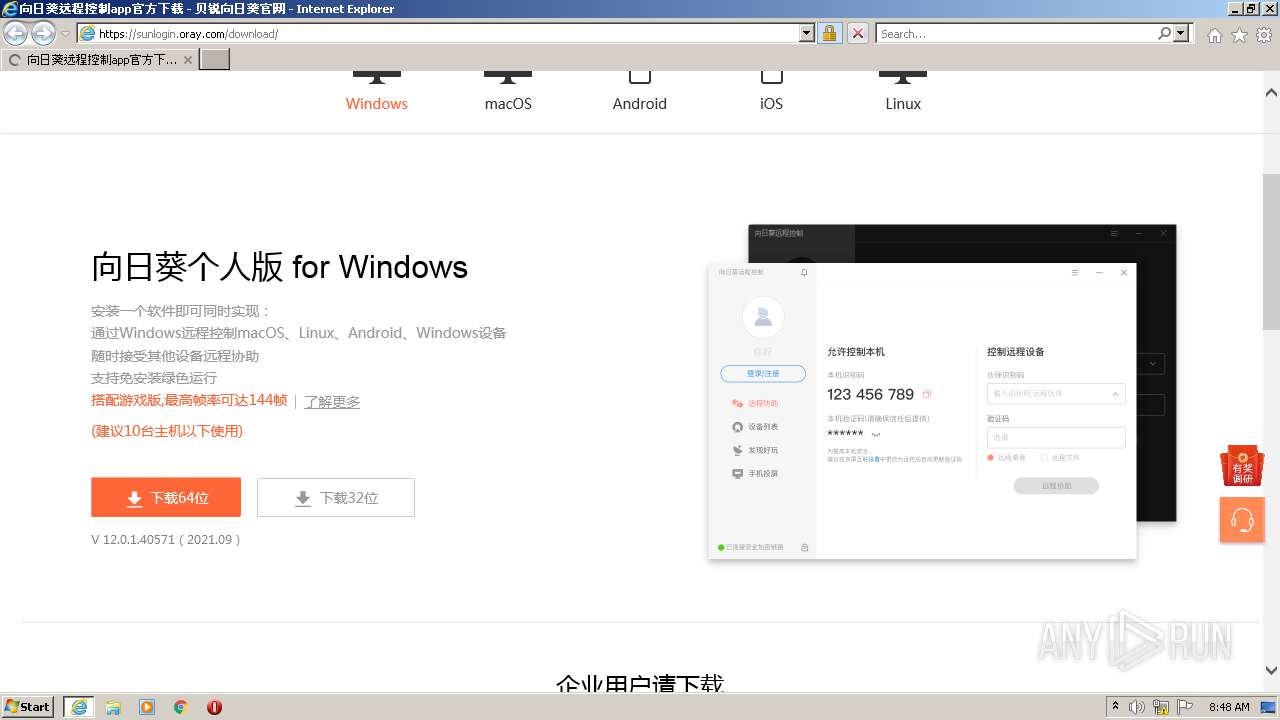Click the 建议10台主机以下使用 note
This screenshot has height=720, width=1280.
167,431
